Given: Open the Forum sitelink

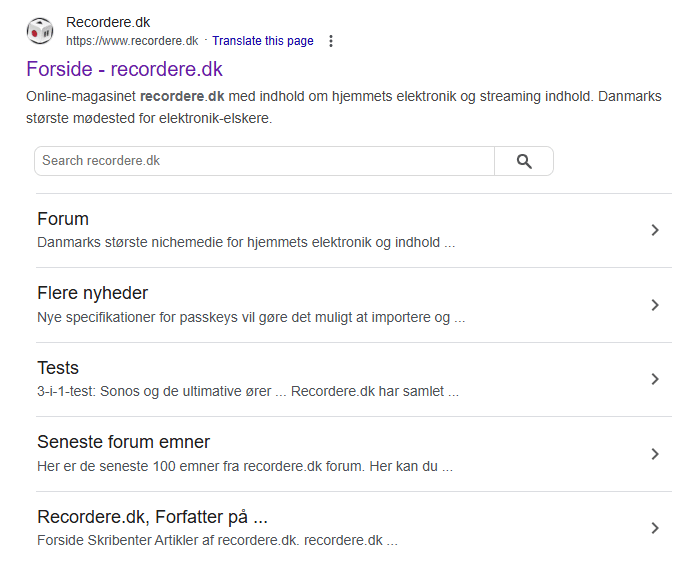Looking at the screenshot, I should 63,219.
